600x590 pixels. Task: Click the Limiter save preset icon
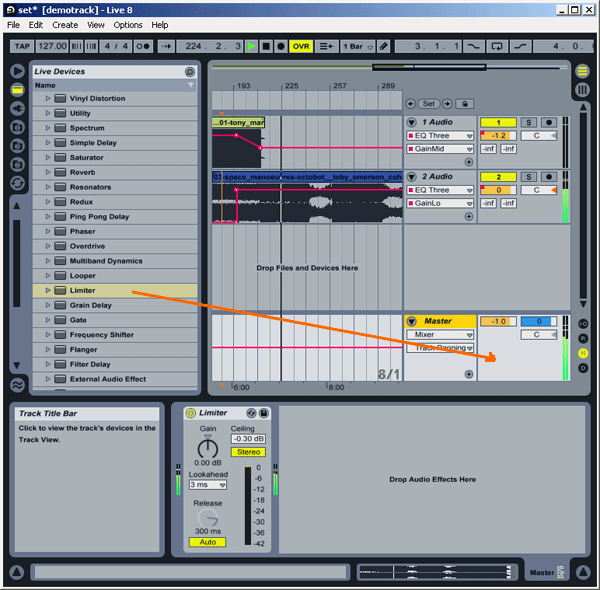click(264, 413)
